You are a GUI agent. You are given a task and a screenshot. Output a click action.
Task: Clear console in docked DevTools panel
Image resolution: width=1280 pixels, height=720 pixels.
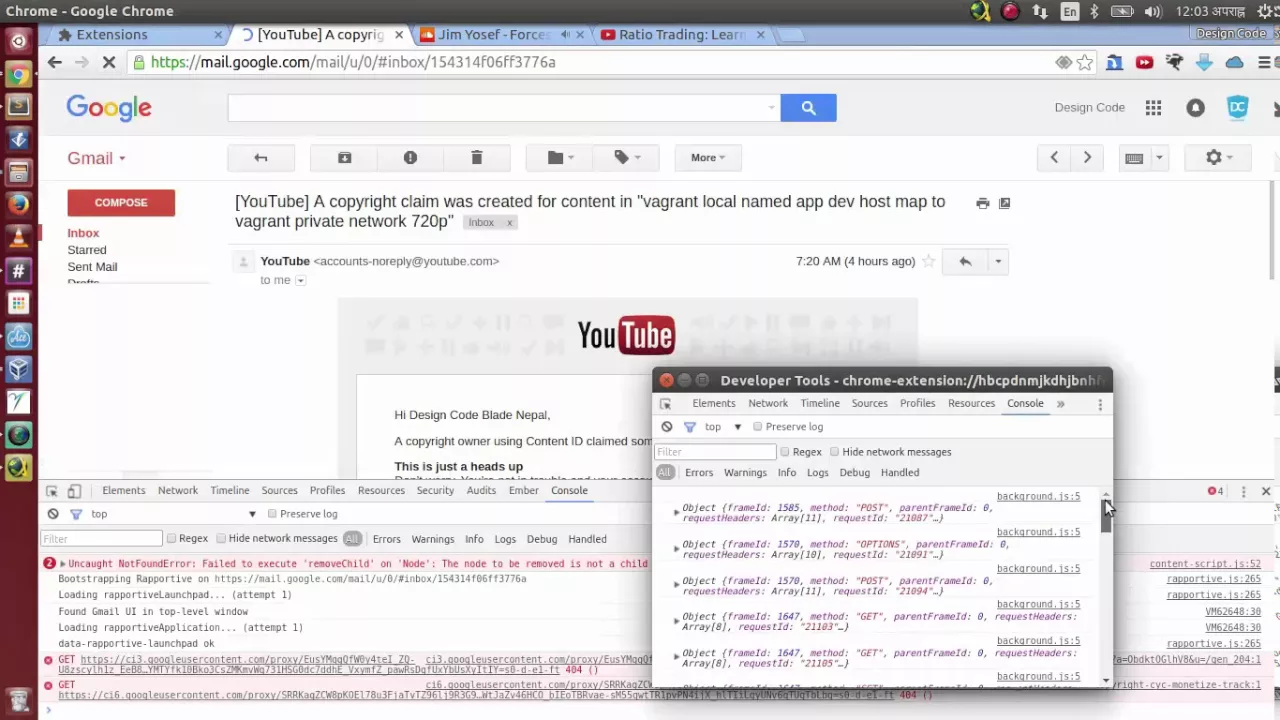53,514
